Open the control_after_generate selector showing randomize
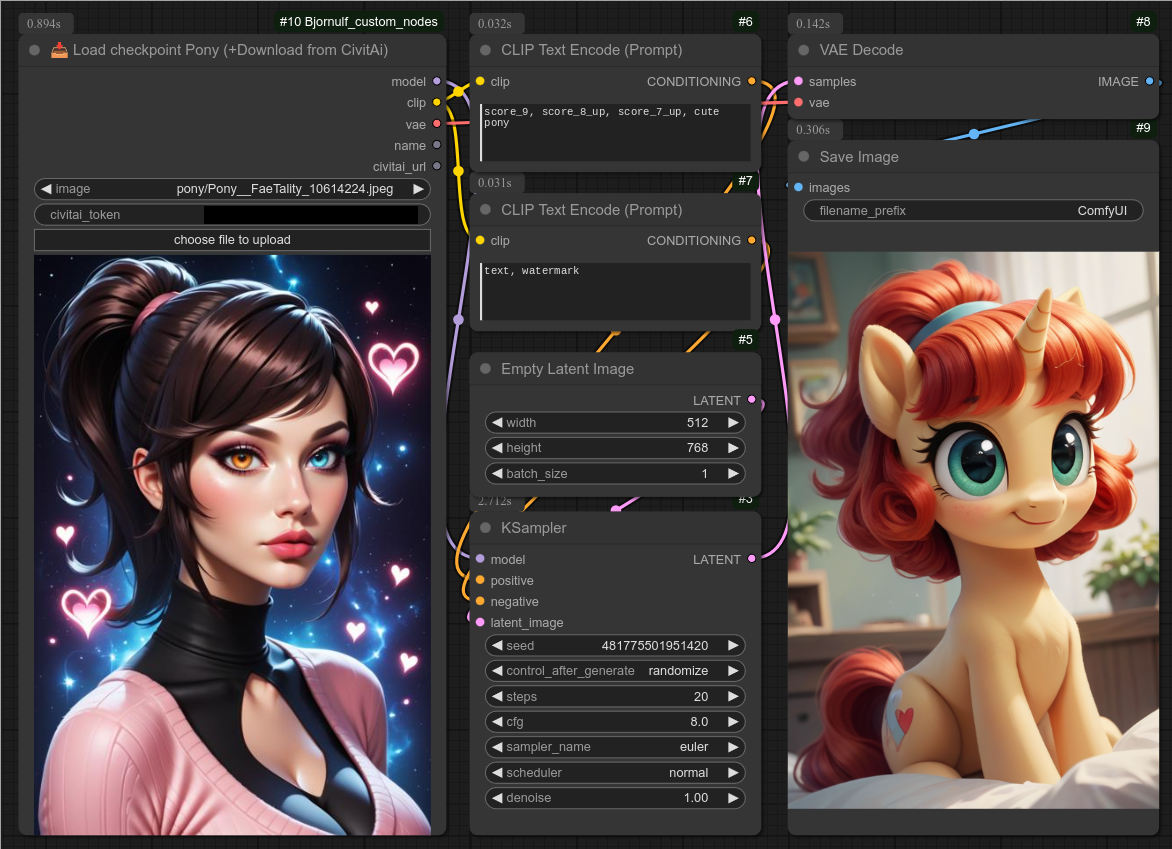 614,670
